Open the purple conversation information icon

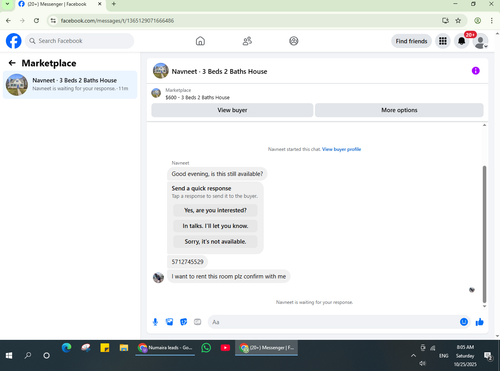tap(476, 71)
